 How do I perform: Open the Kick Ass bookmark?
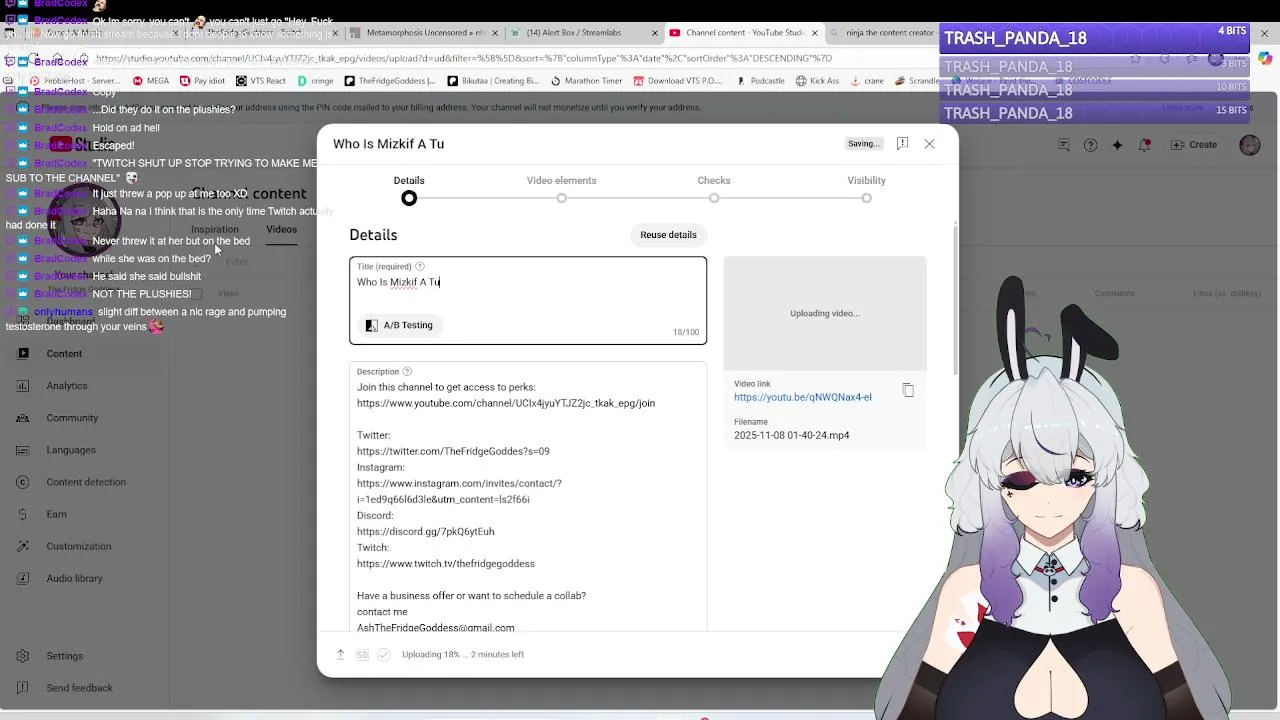click(x=817, y=81)
